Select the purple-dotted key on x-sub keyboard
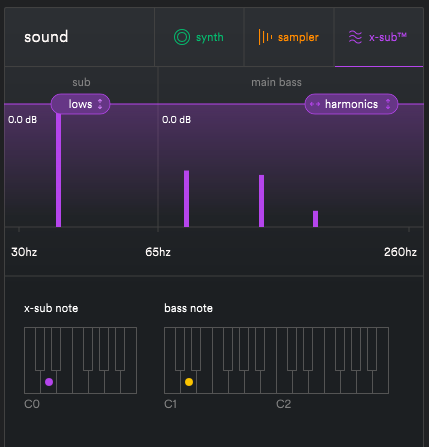 pyautogui.click(x=49, y=382)
